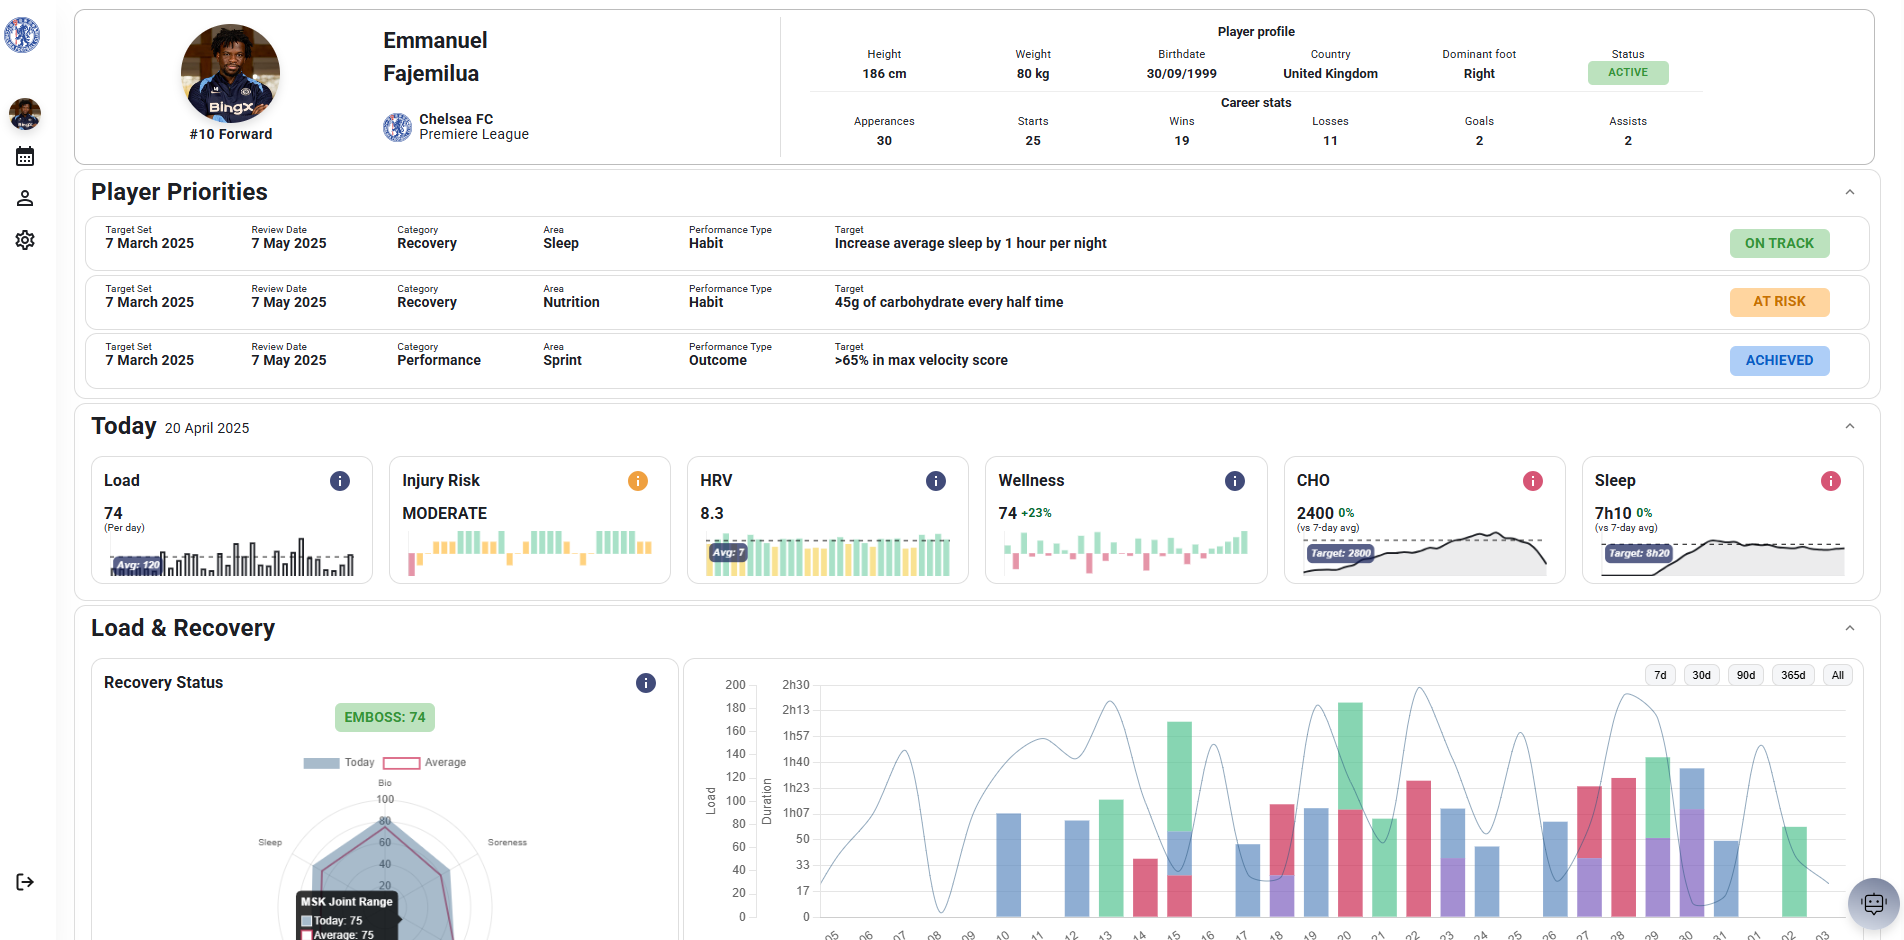Click the Chelsea club crest logo in sidebar

tap(22, 35)
